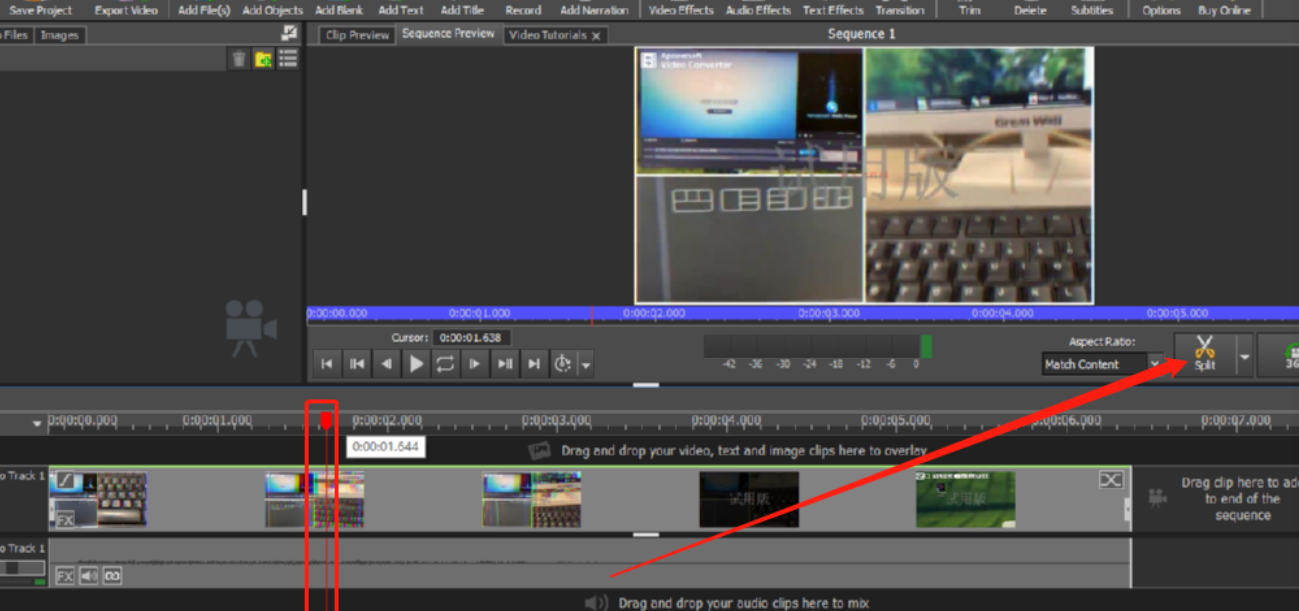Mute Audio Track 1 speaker
This screenshot has height=611, width=1299.
(x=89, y=576)
